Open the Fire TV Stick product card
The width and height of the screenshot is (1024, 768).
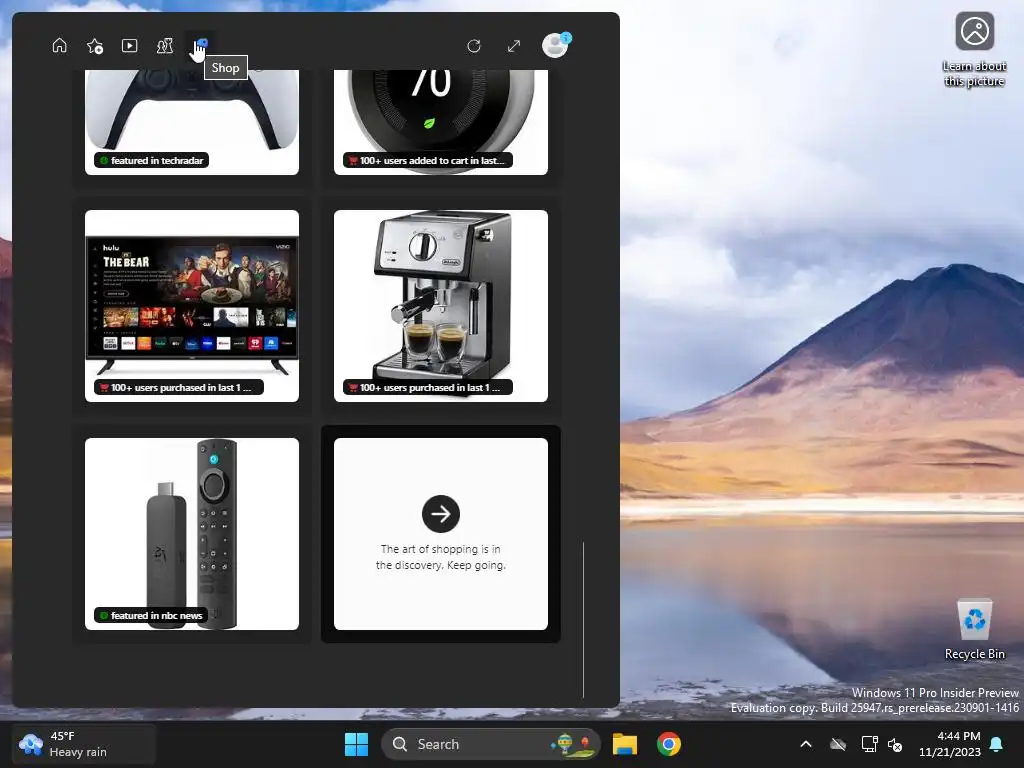pyautogui.click(x=192, y=534)
